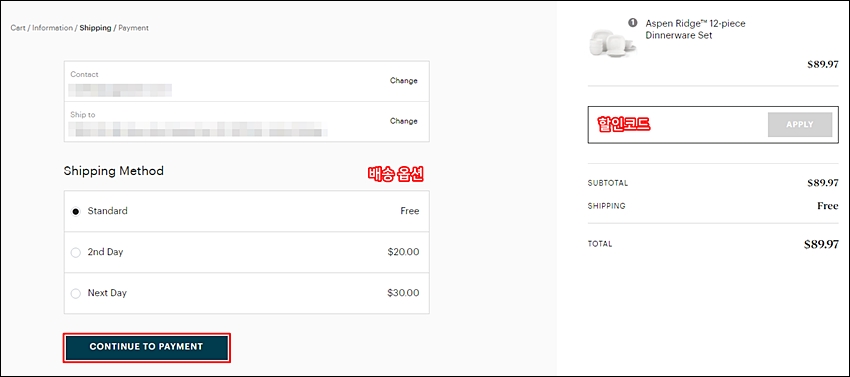Image resolution: width=850 pixels, height=377 pixels.
Task: Go back to Cart breadcrumb
Action: (x=17, y=28)
